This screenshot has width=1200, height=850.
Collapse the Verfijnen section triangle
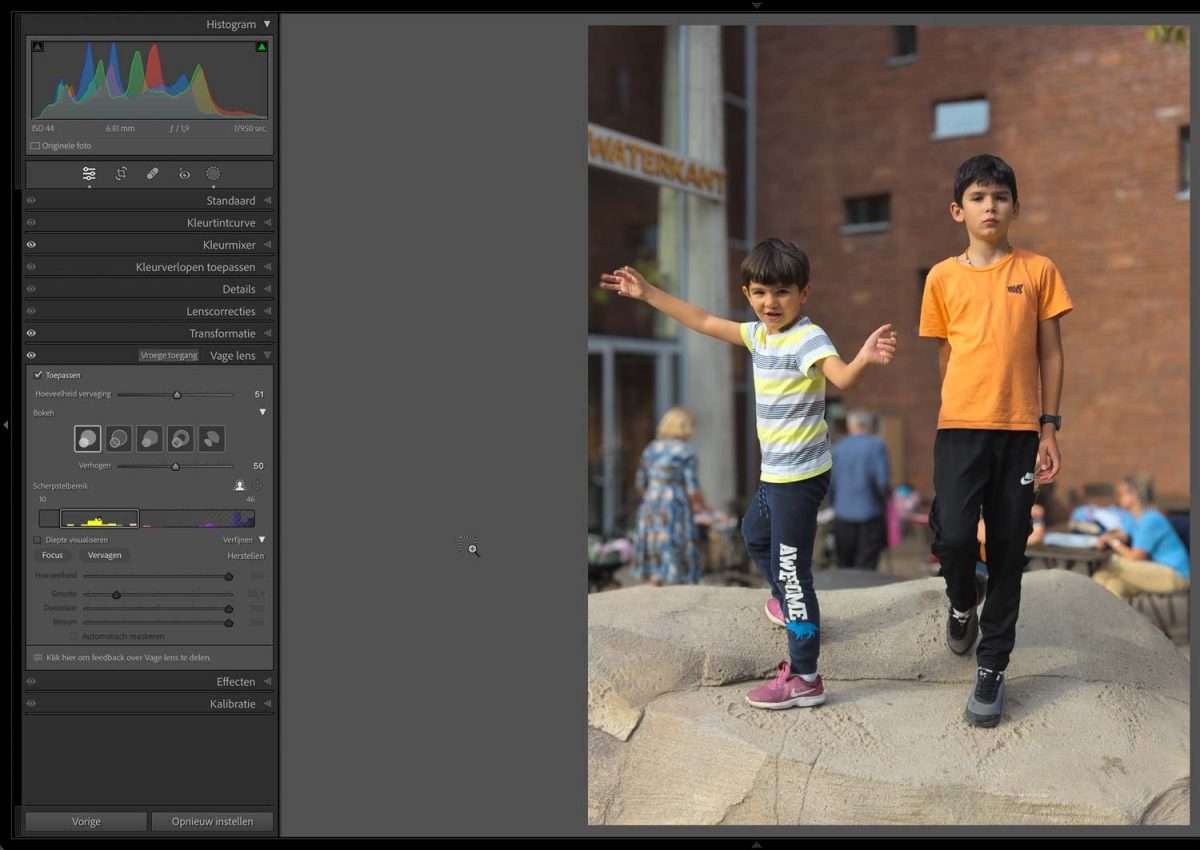262,540
